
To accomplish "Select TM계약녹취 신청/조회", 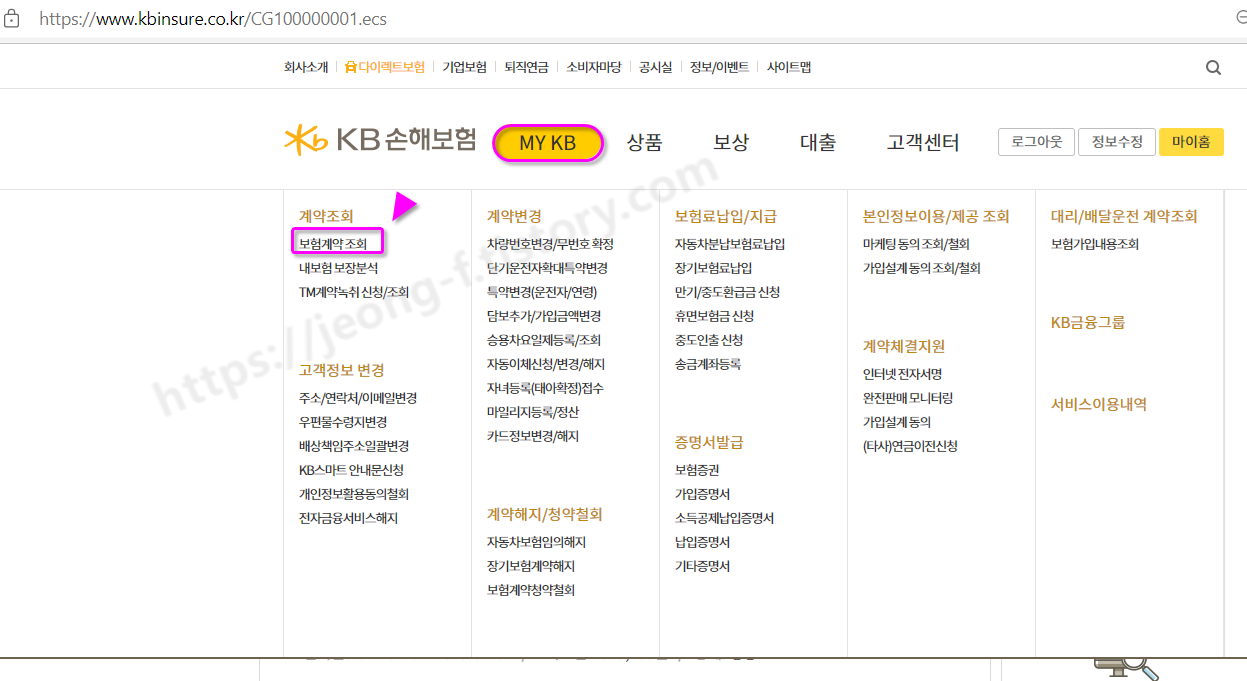I will pyautogui.click(x=354, y=292).
